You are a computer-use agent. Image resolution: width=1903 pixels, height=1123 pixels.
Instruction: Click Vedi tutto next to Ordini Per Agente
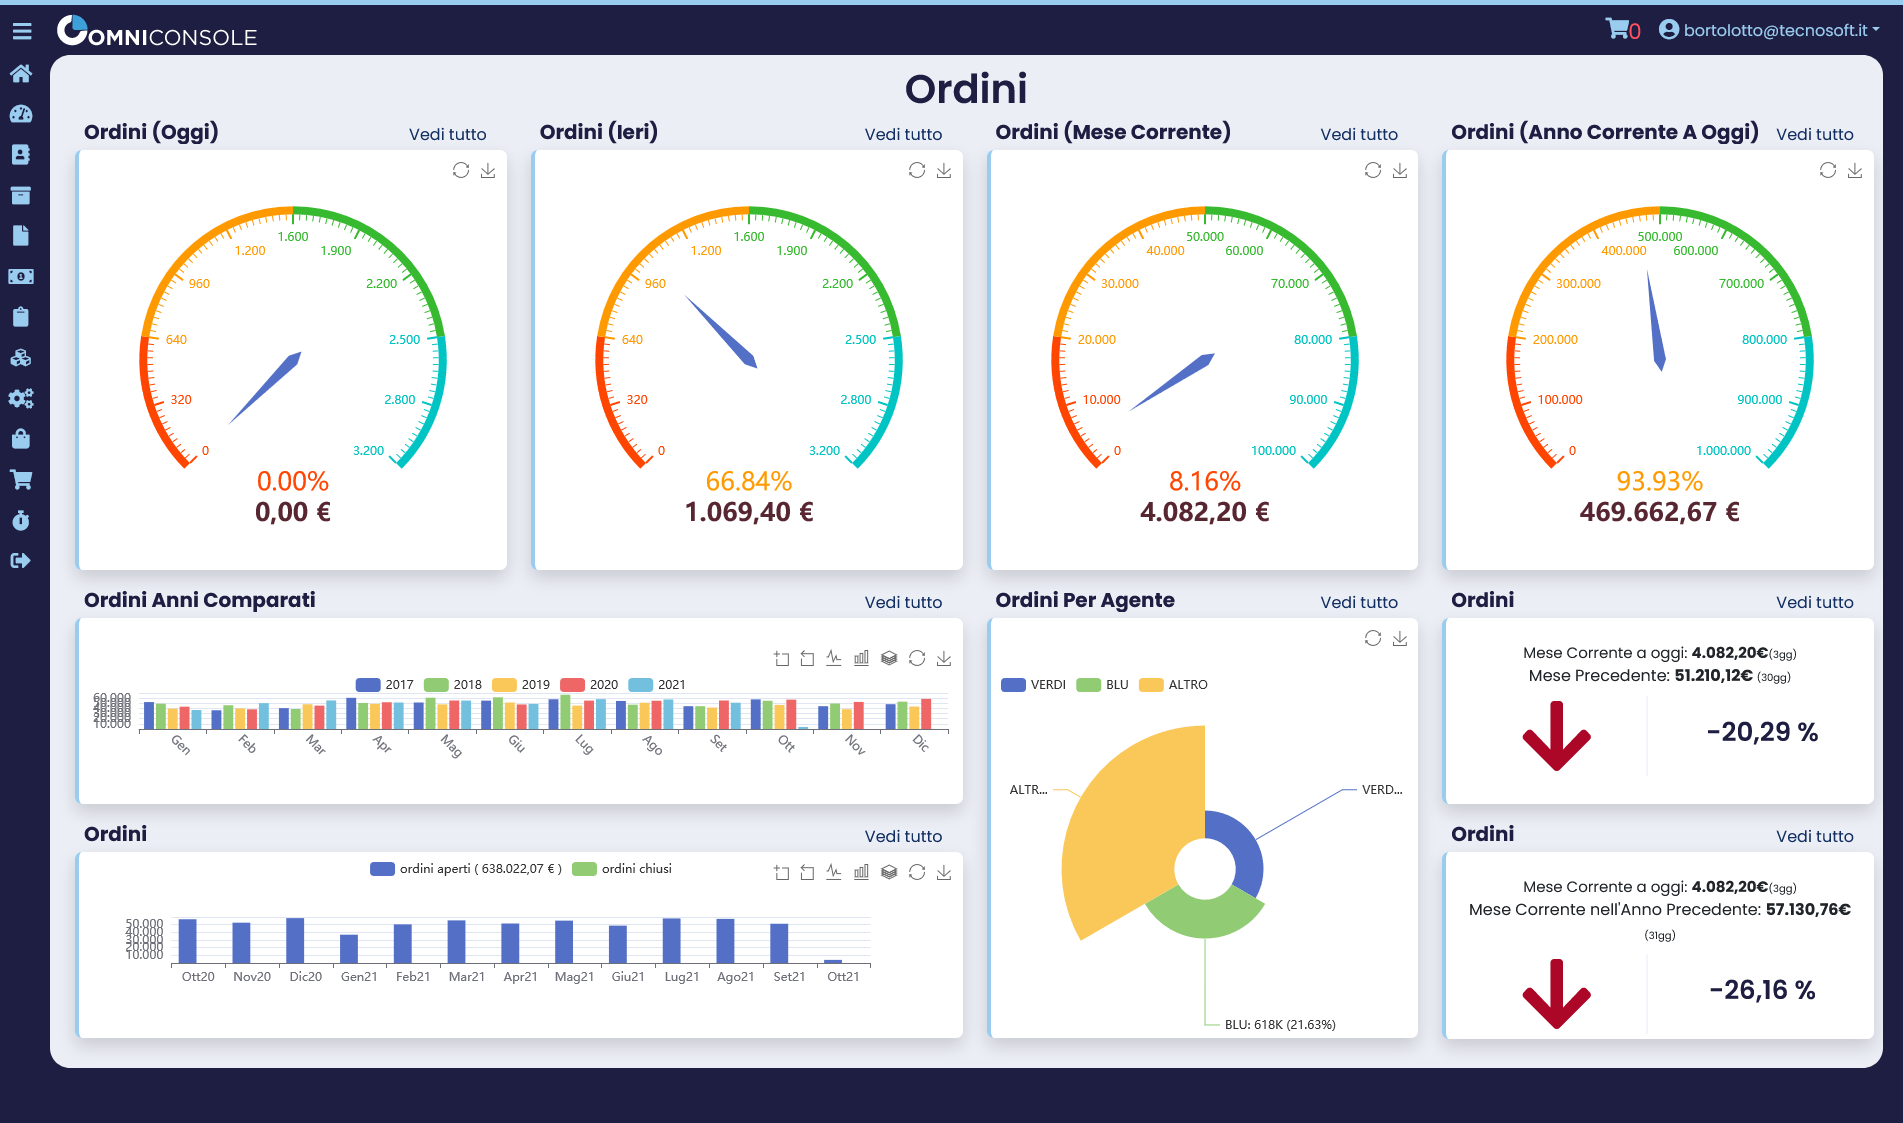click(x=1359, y=601)
